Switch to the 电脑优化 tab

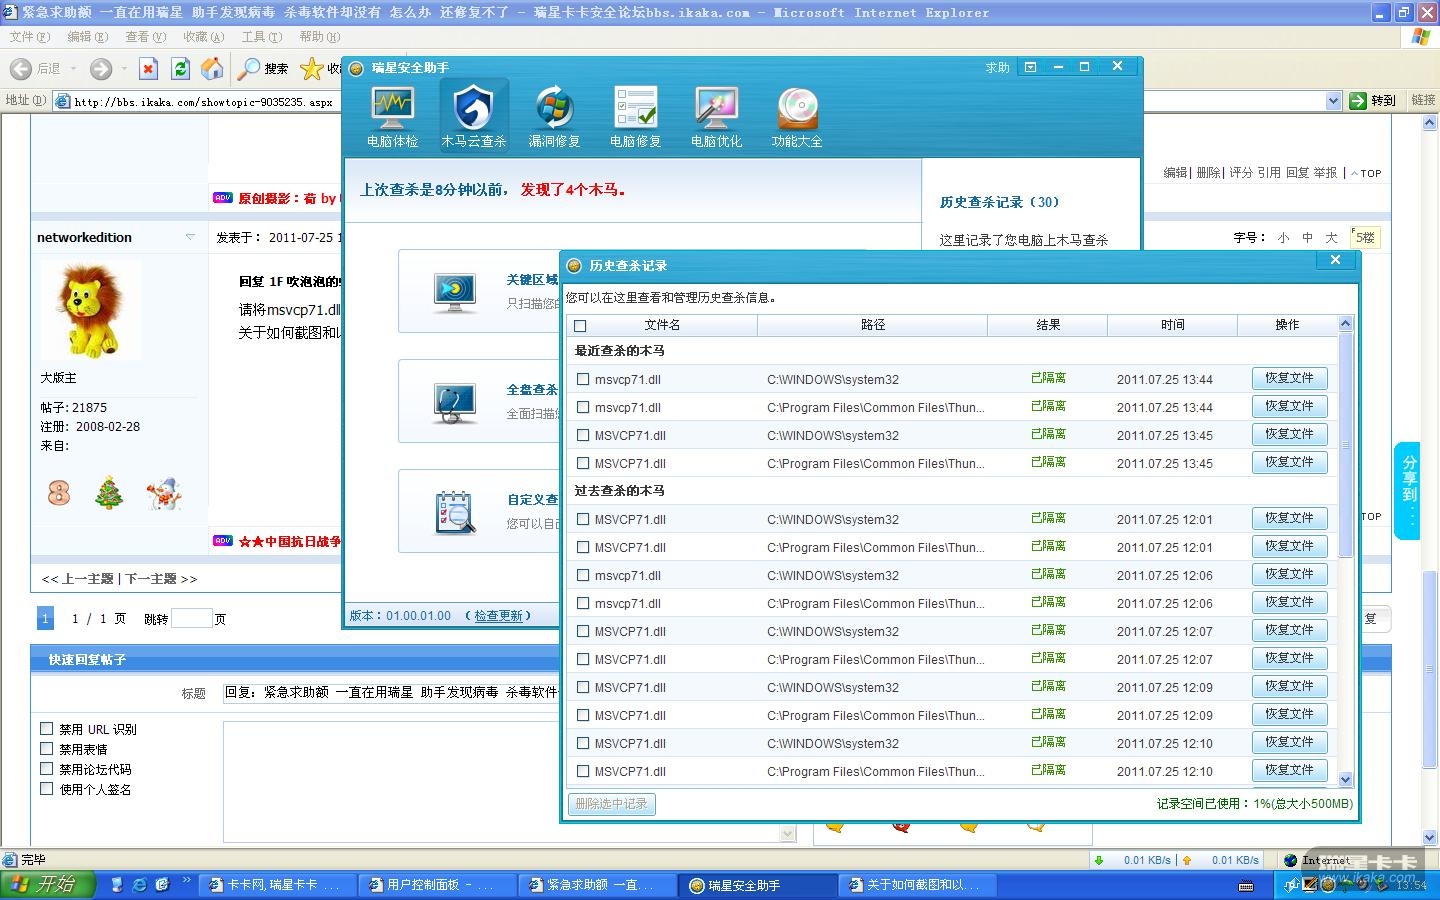pyautogui.click(x=716, y=117)
